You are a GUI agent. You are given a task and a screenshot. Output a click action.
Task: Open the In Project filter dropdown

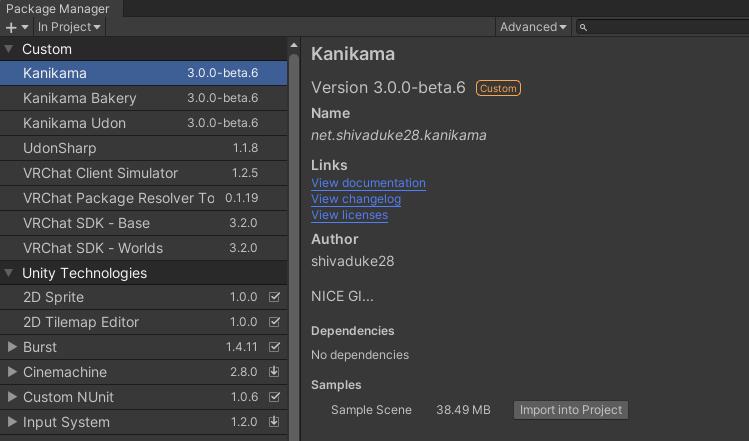click(x=69, y=27)
